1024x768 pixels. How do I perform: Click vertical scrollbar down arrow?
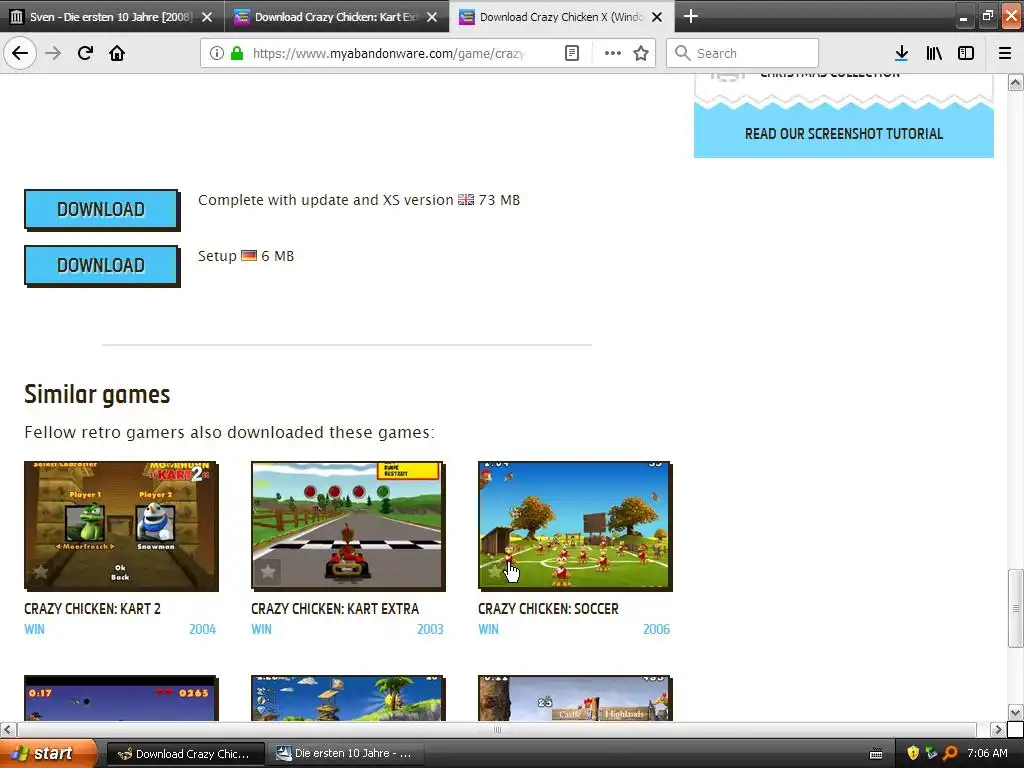pos(1016,712)
